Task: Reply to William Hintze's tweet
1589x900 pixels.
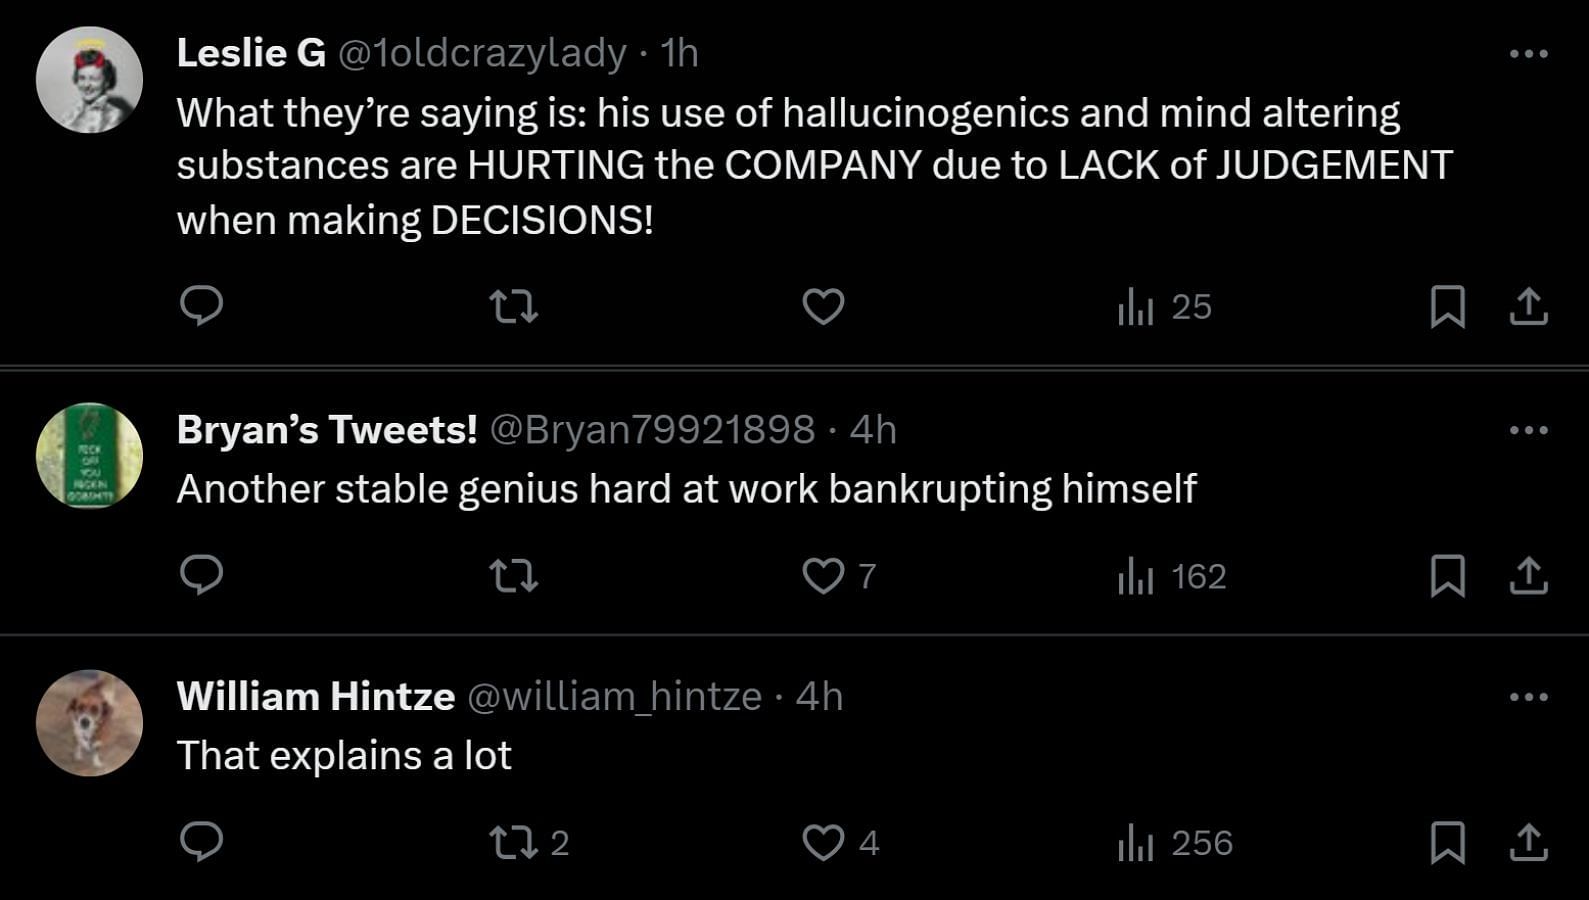Action: 201,842
